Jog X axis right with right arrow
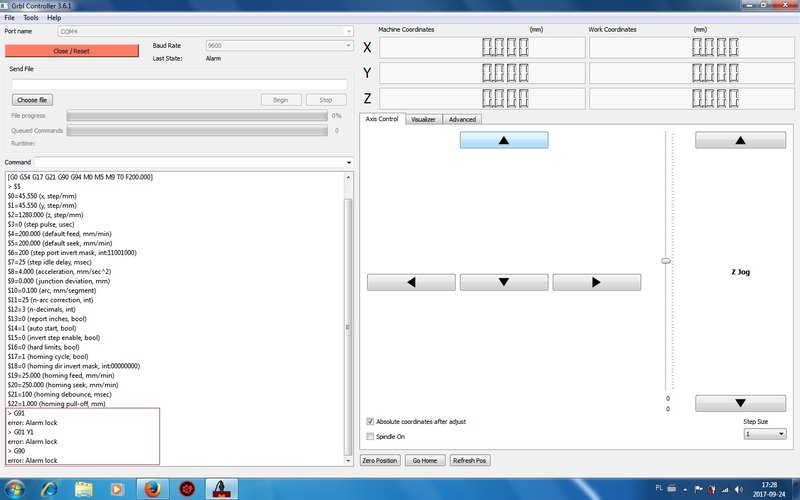This screenshot has height=500, width=800. point(596,282)
